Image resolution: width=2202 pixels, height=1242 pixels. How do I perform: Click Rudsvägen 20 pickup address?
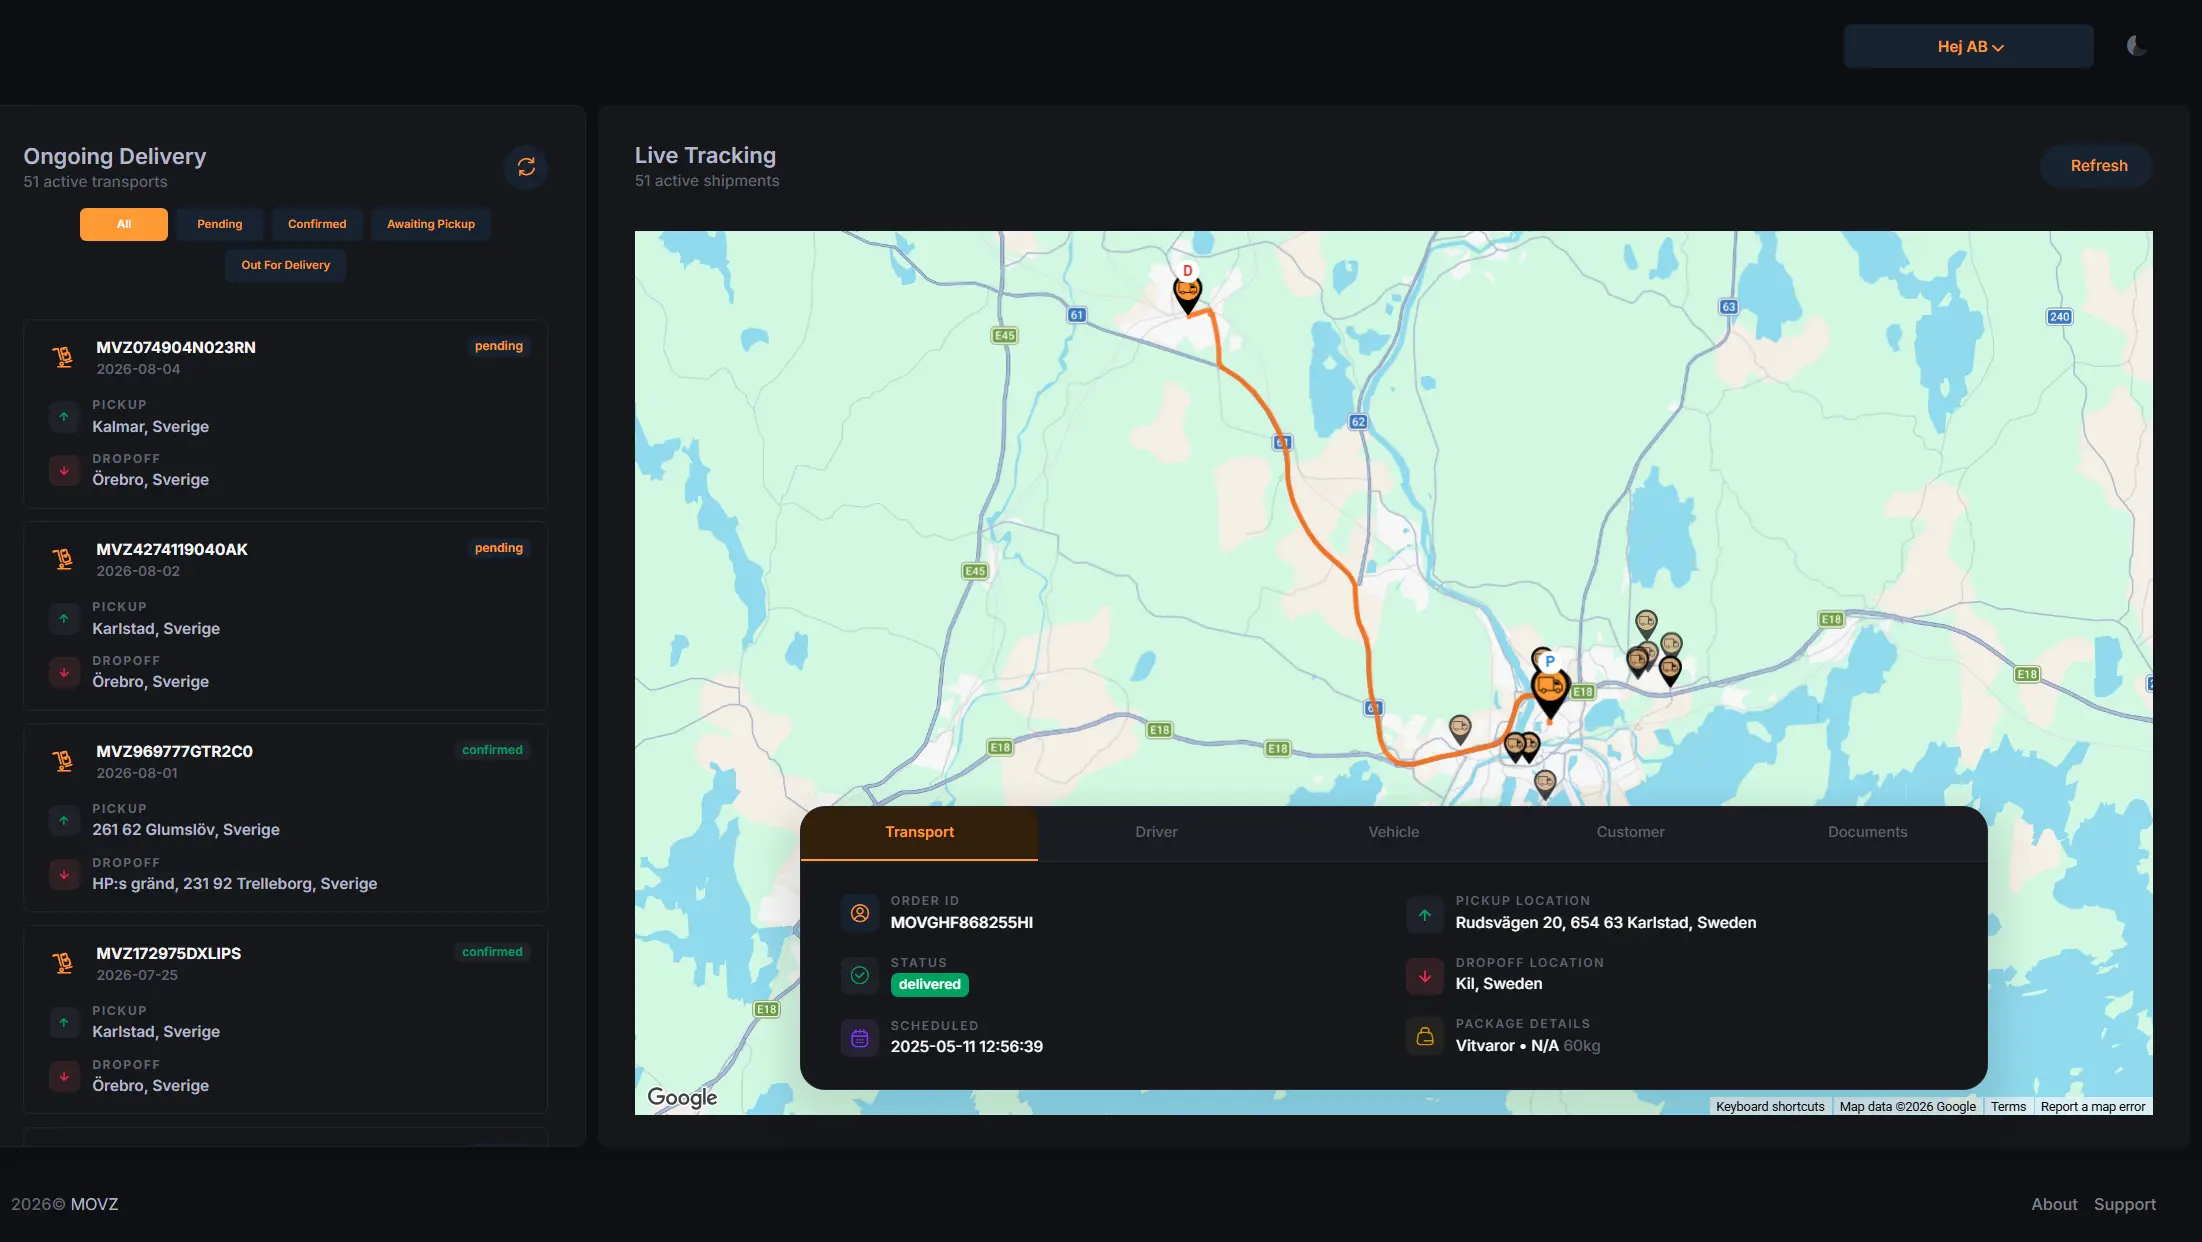click(1605, 923)
